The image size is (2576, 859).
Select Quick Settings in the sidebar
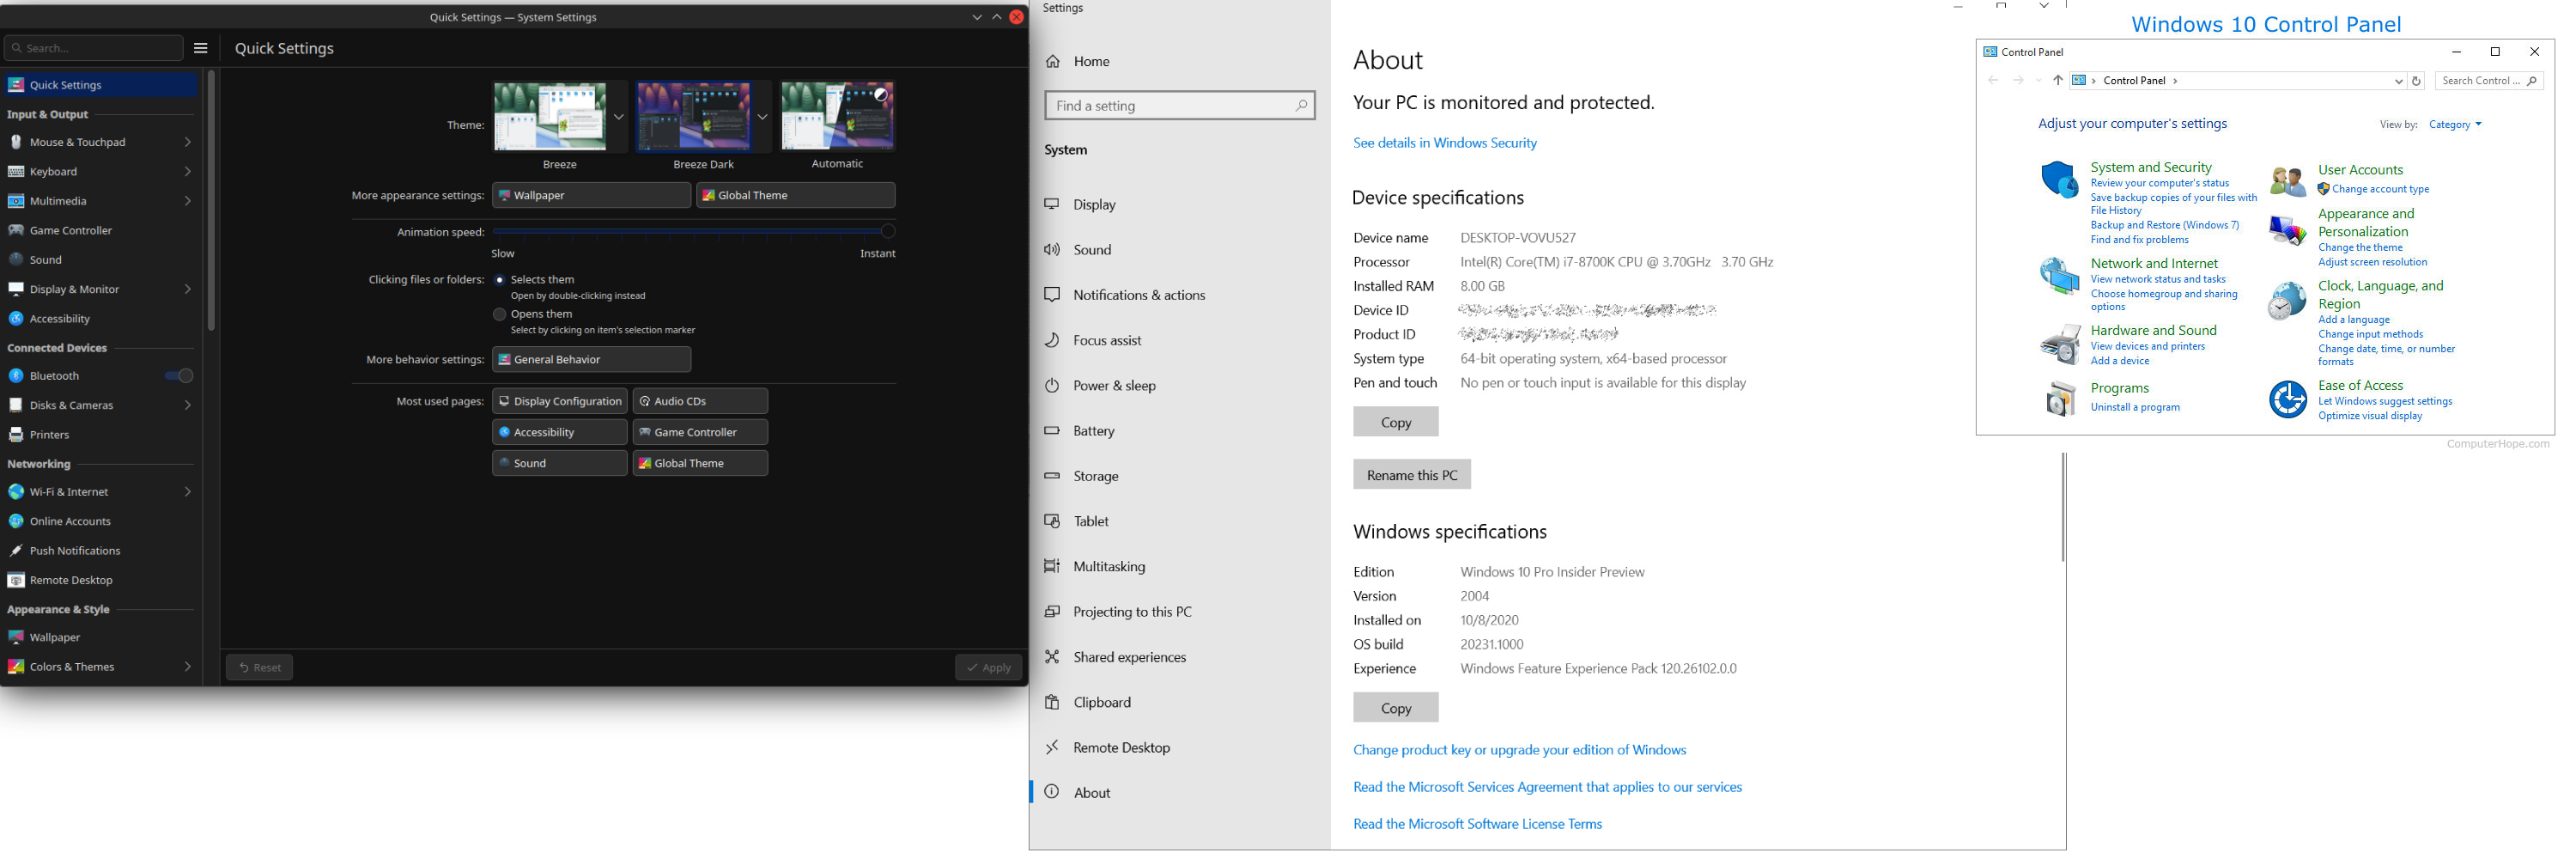coord(100,85)
